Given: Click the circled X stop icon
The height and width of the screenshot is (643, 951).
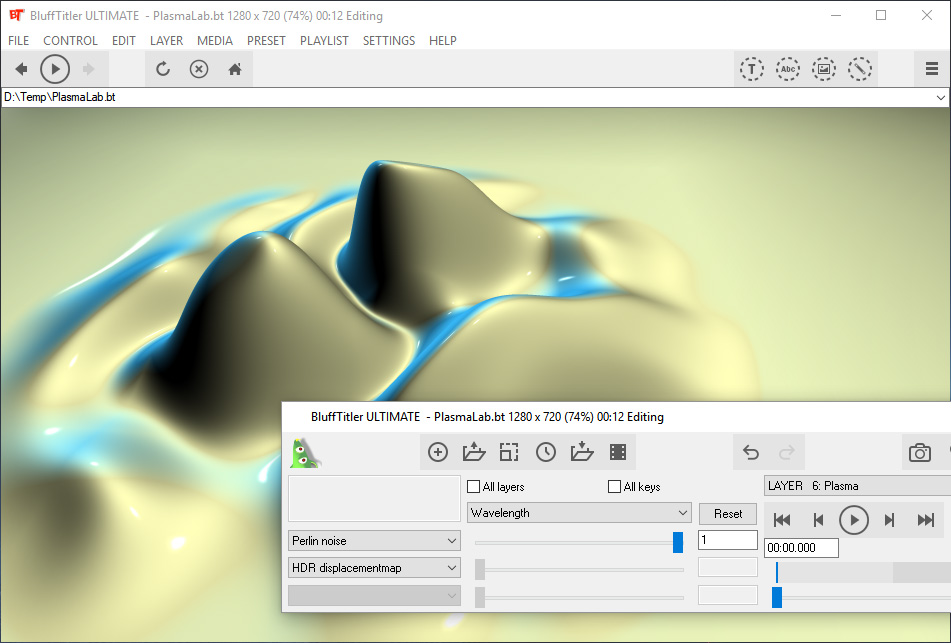Looking at the screenshot, I should tap(199, 69).
